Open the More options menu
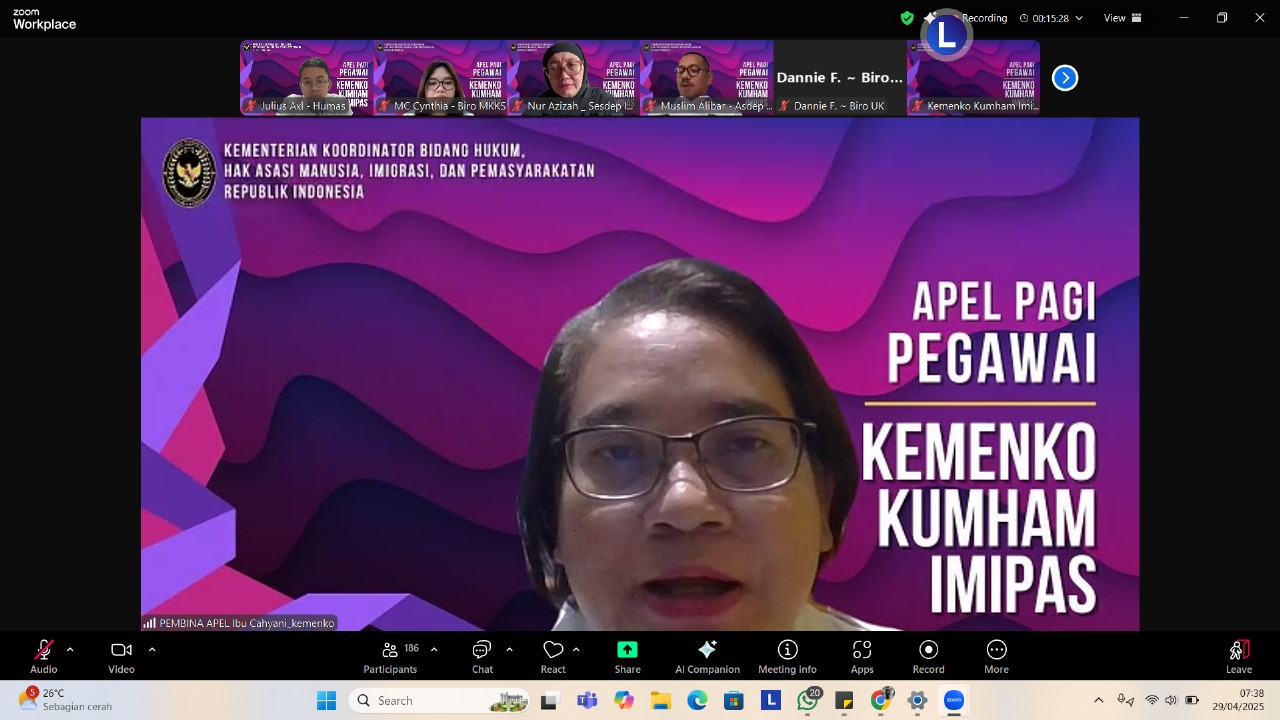This screenshot has width=1280, height=720. [996, 655]
